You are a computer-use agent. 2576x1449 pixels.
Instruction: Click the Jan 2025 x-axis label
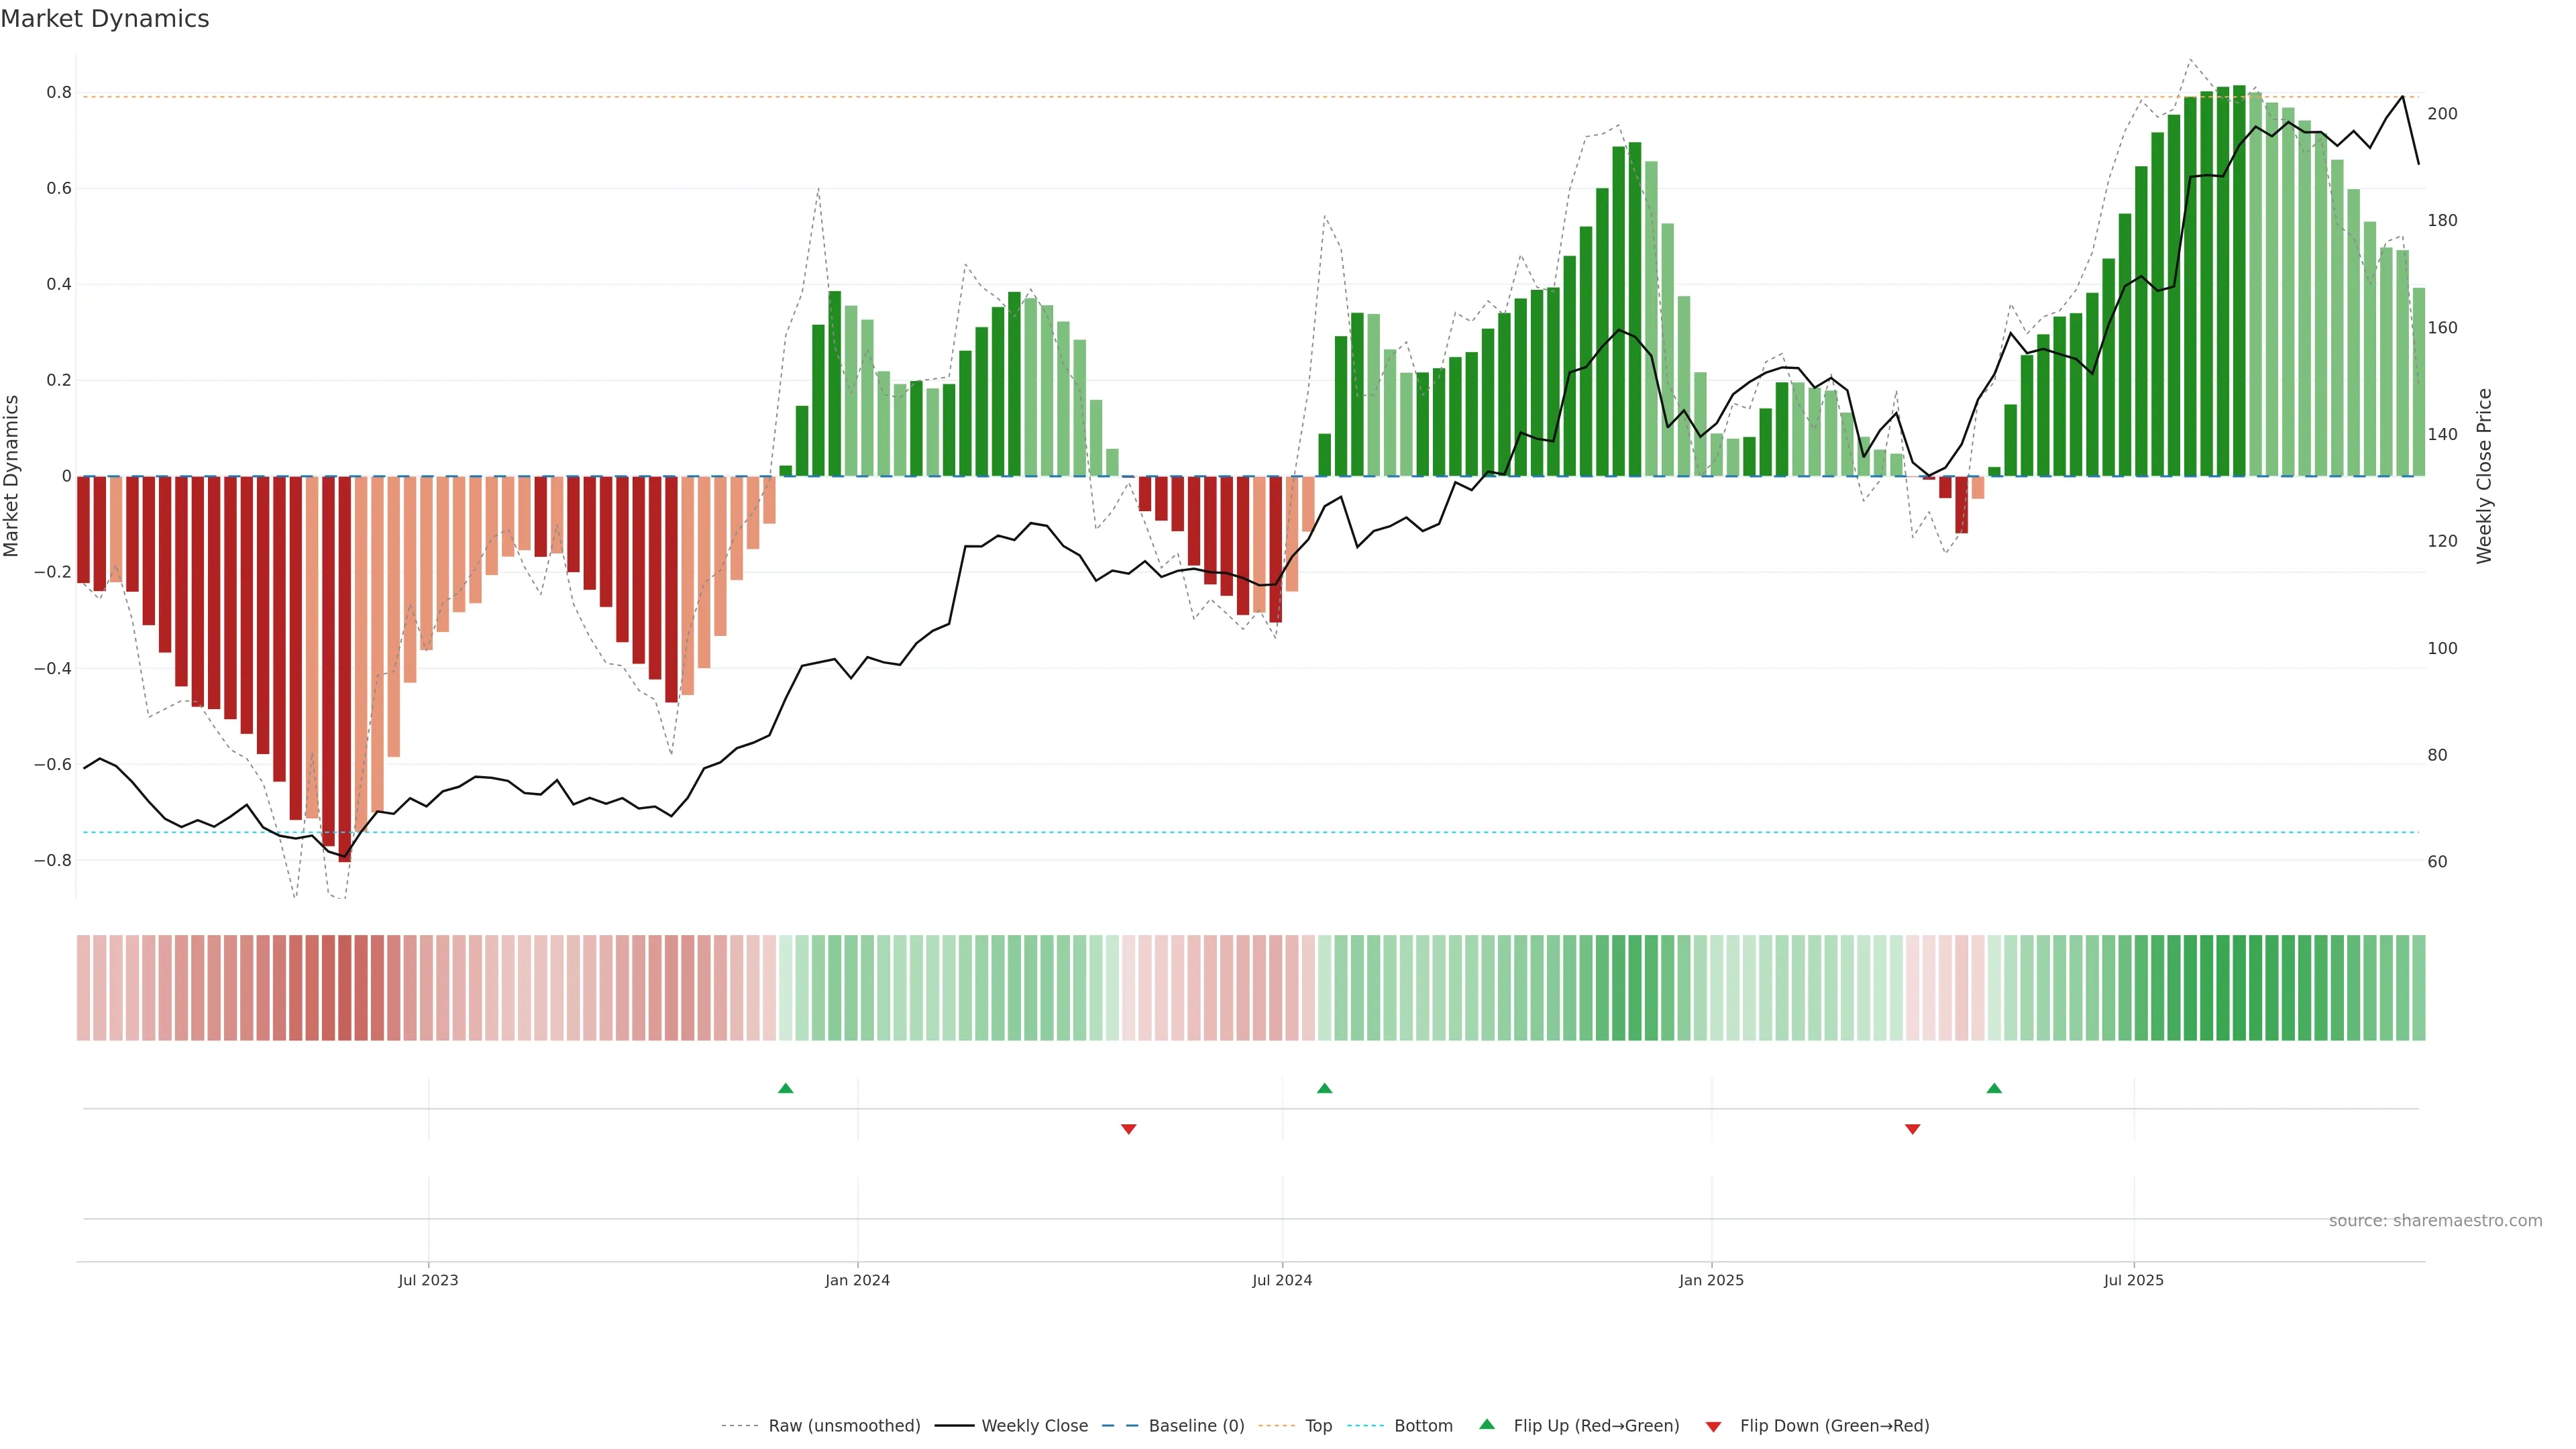(x=1711, y=1280)
